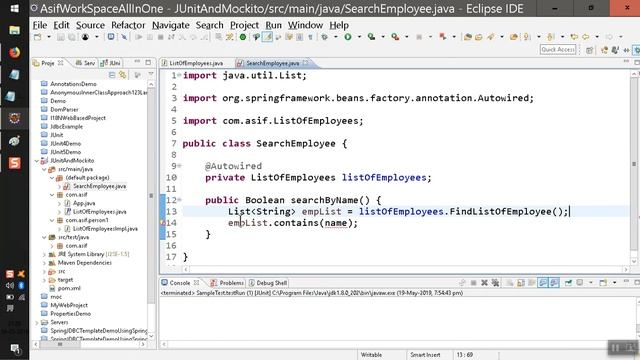
Task: Click the green Spring Boot dashboard icon
Action: pos(243,37)
